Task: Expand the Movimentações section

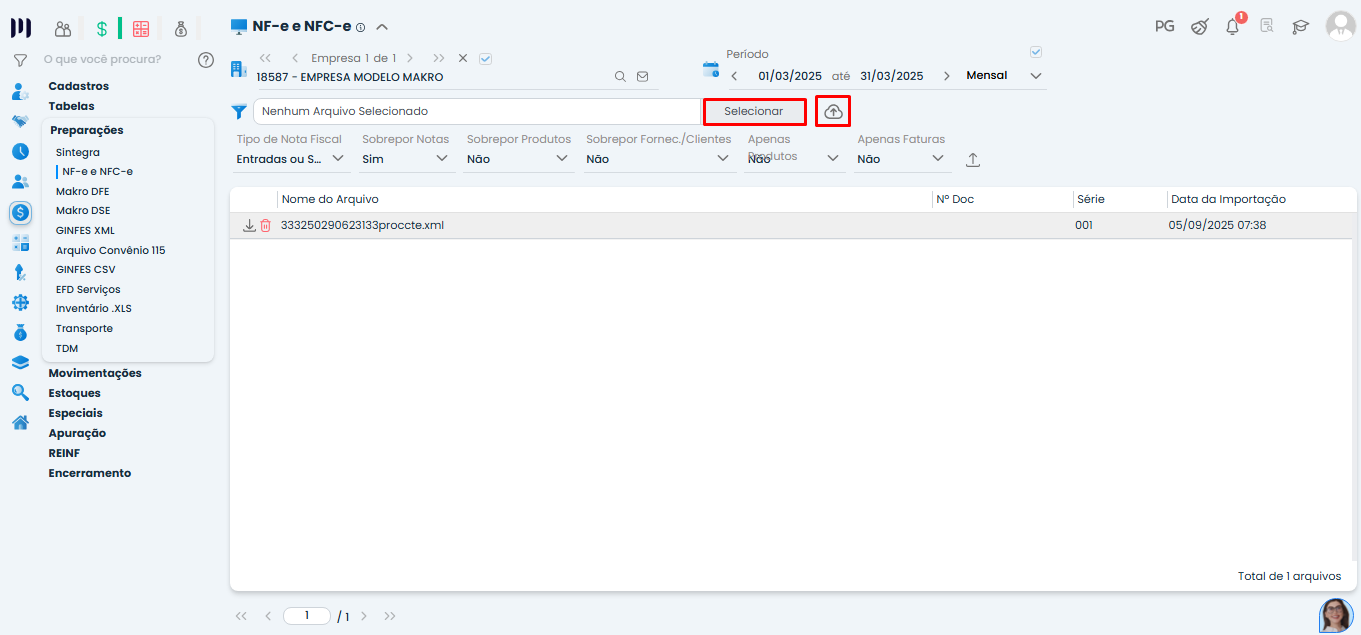Action: point(95,373)
